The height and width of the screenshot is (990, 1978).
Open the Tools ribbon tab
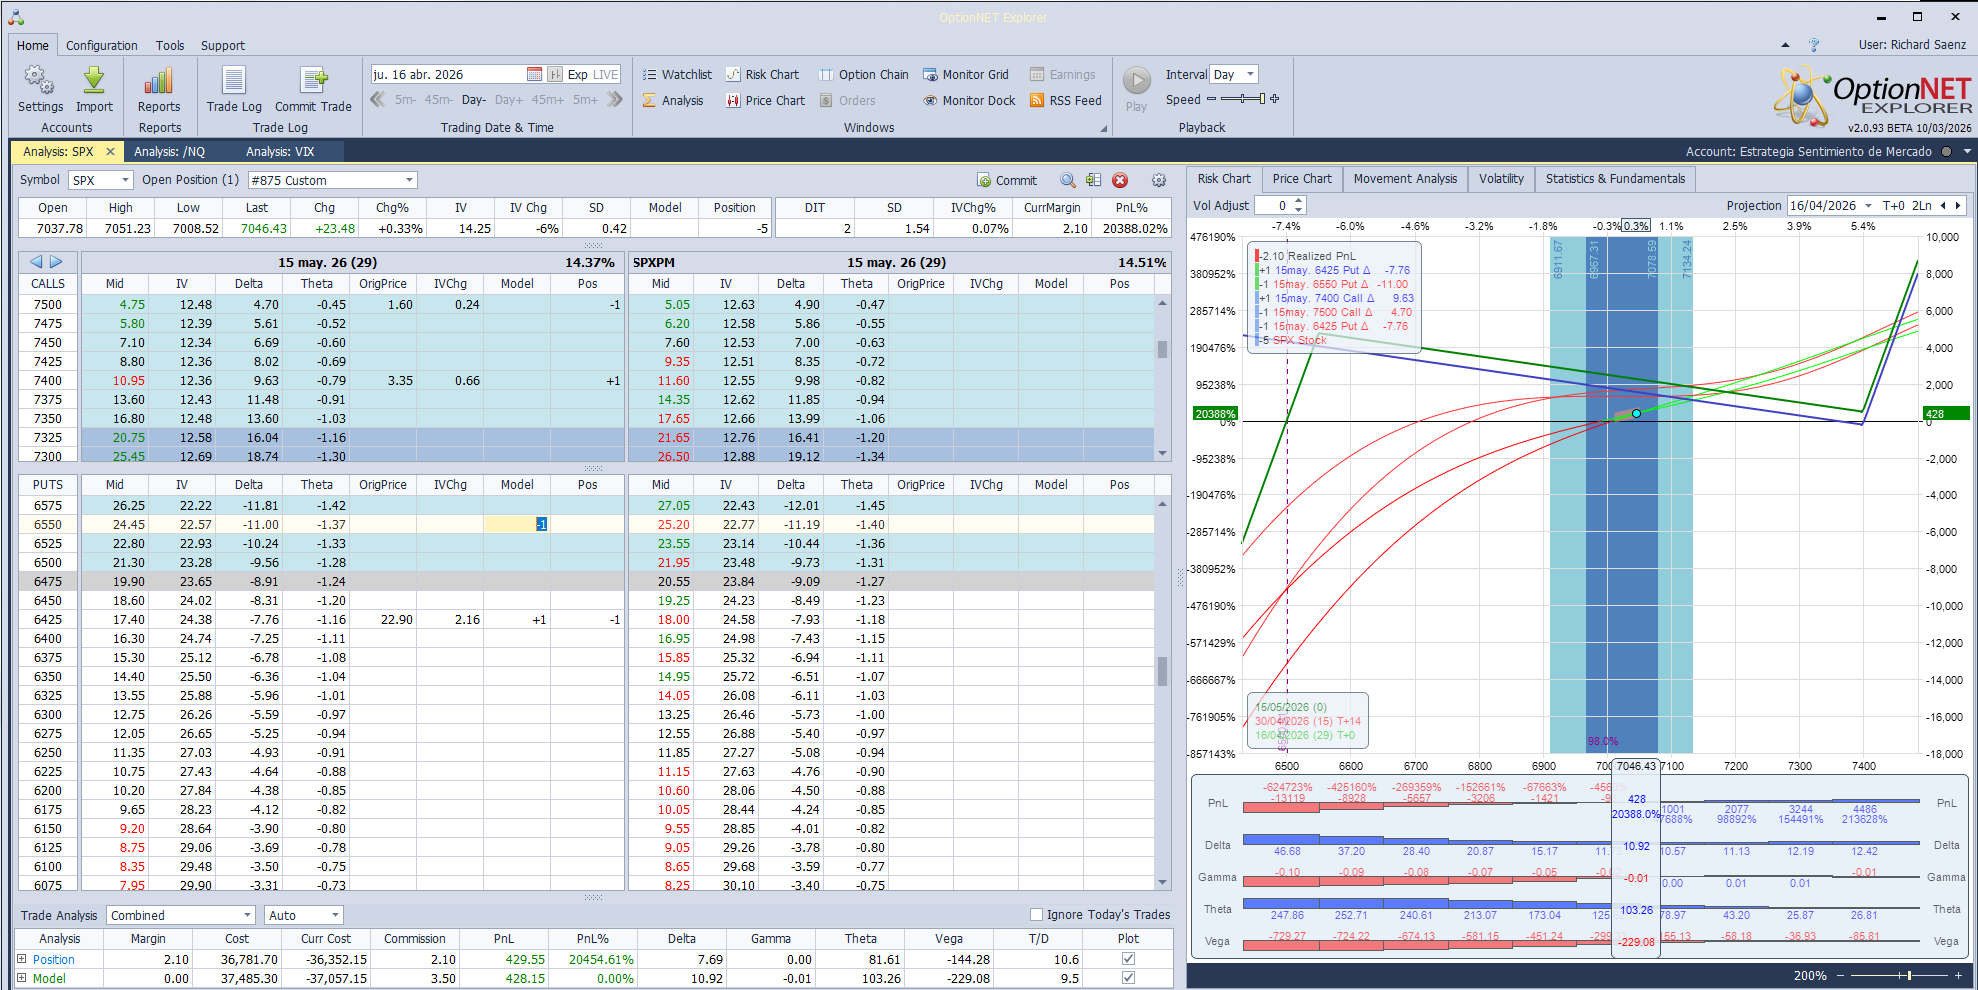170,45
